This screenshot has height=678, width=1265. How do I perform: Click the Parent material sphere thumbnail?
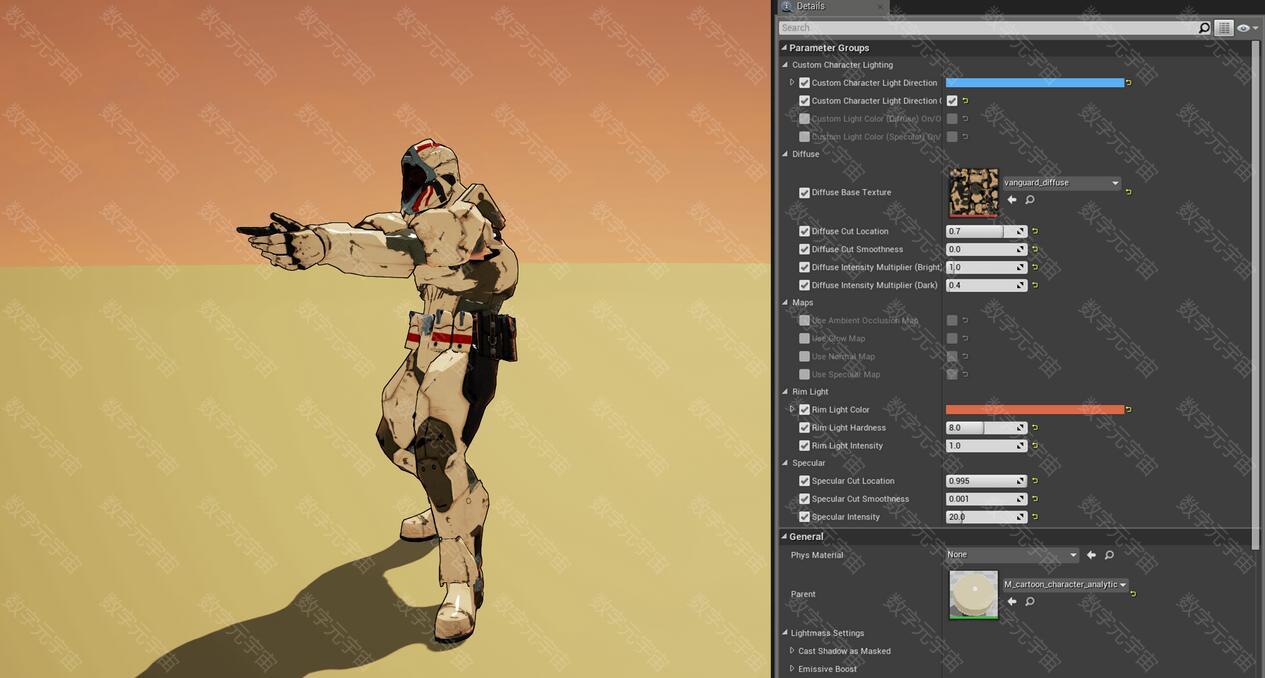pos(974,595)
